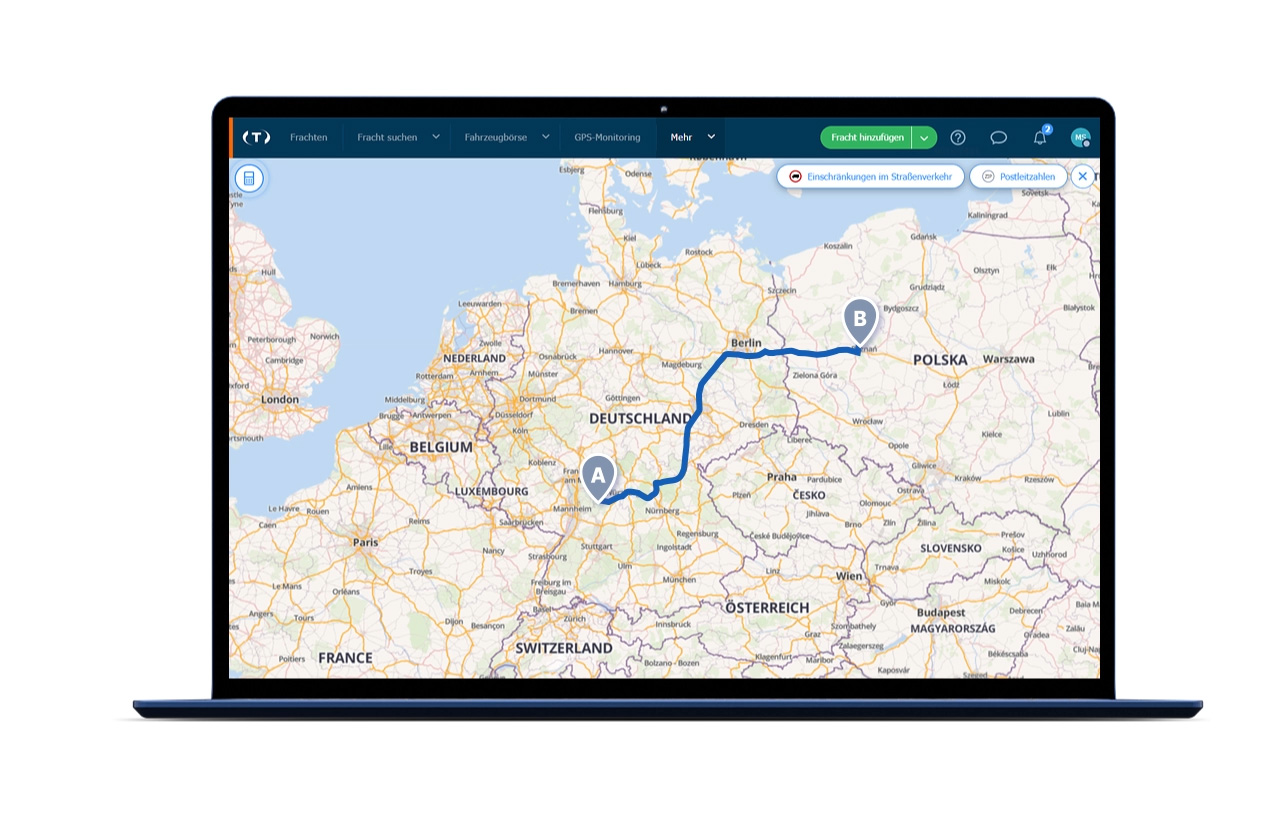Toggle Einschränkungen im Straßenverkehr map layer
The width and height of the screenshot is (1280, 832).
click(871, 176)
